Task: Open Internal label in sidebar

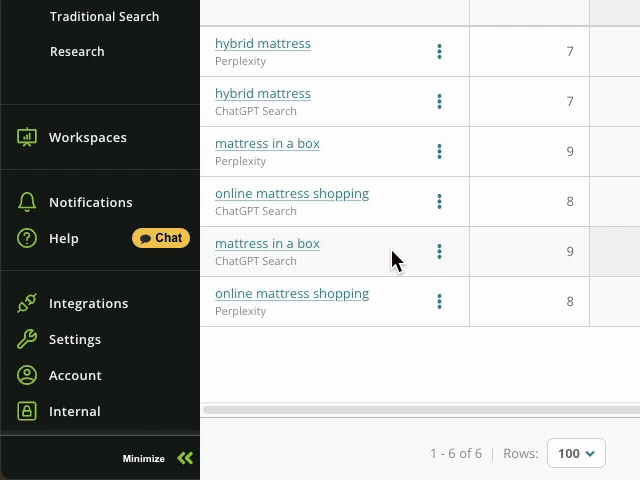Action: [75, 411]
